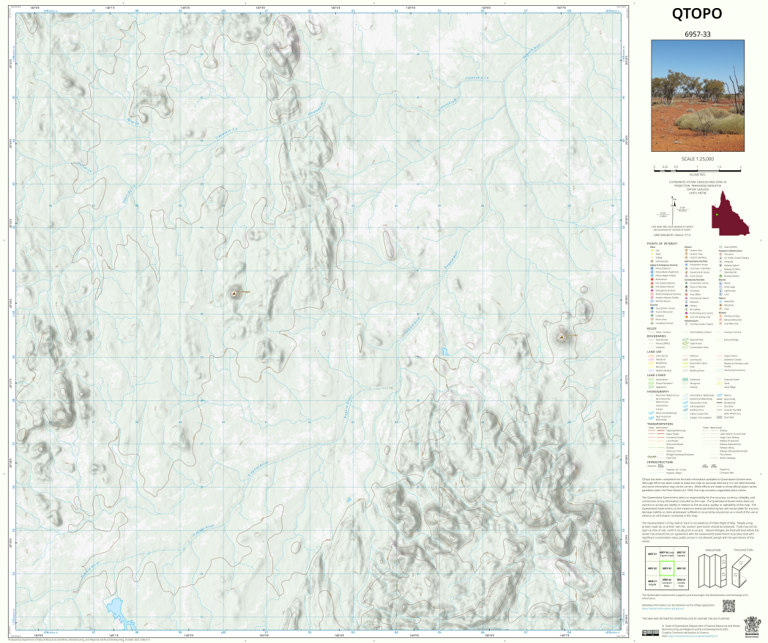This screenshot has width=768, height=643.
Task: Select the sheet number 6957-33 under the title
Action: tap(697, 34)
